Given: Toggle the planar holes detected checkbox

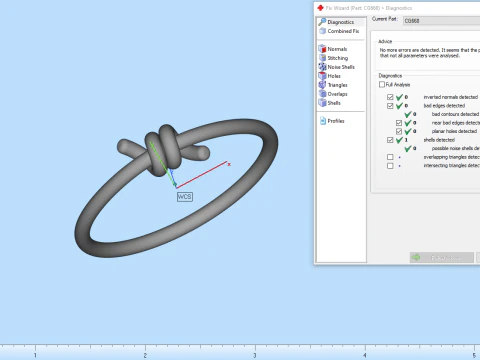Looking at the screenshot, I should click(399, 131).
